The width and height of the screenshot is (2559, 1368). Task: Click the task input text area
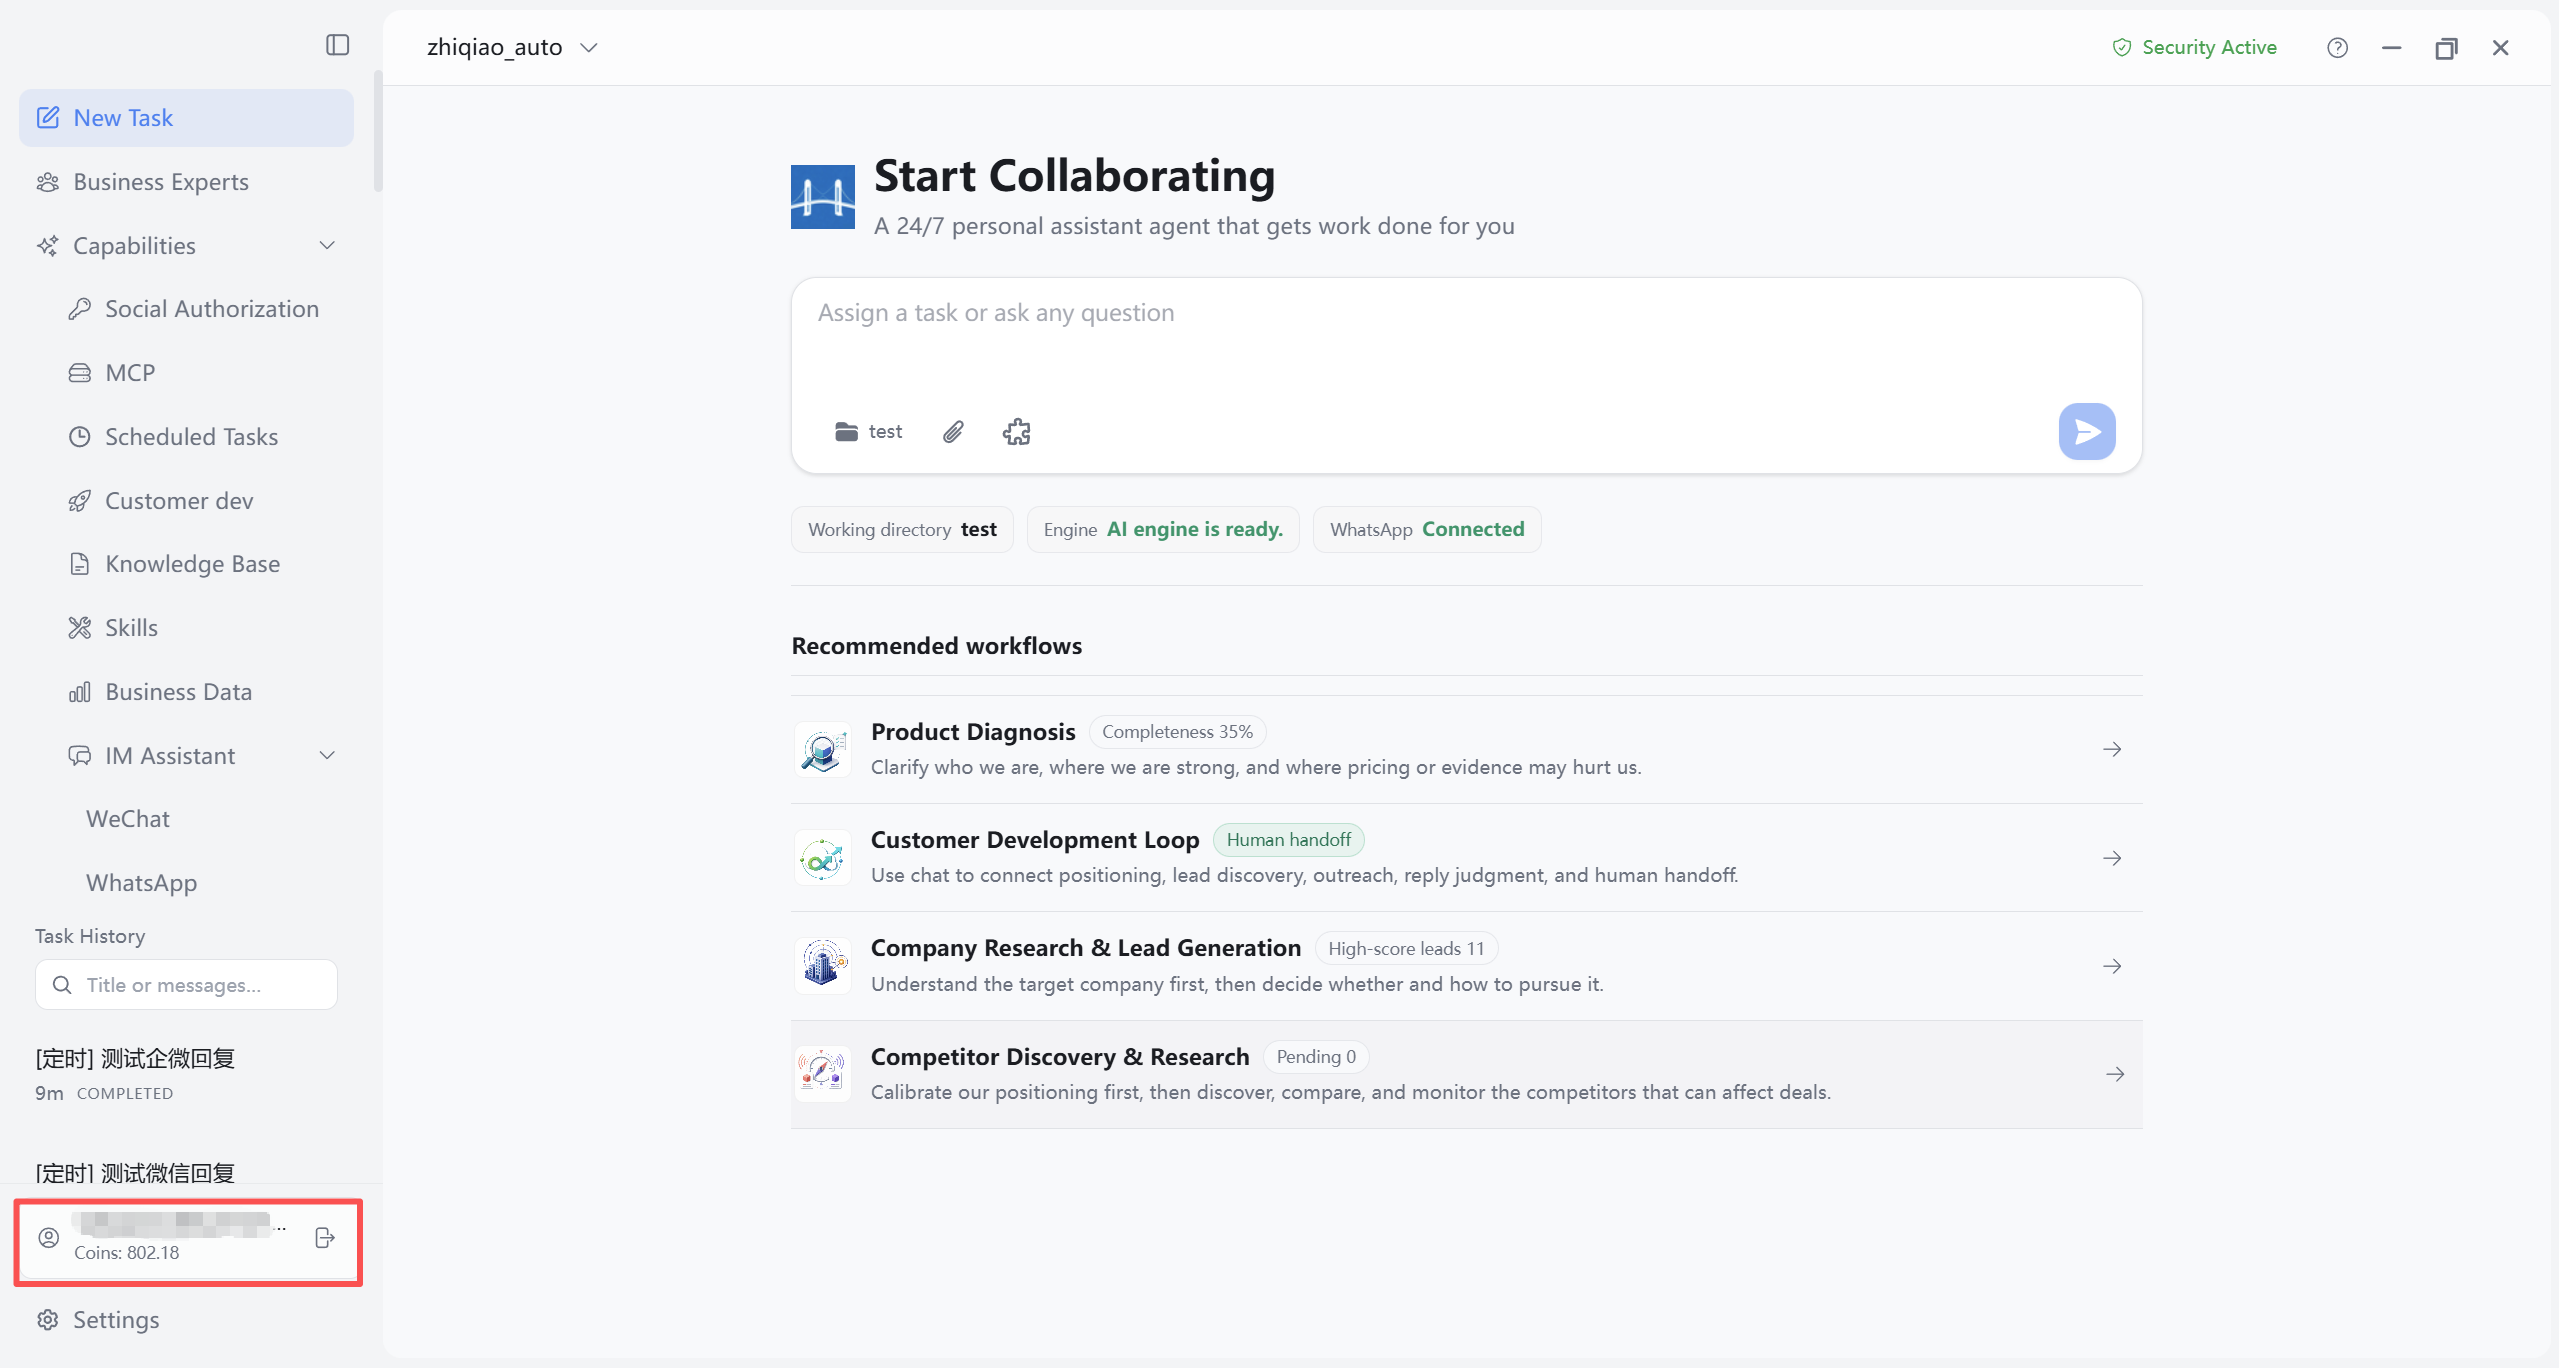(x=1466, y=340)
